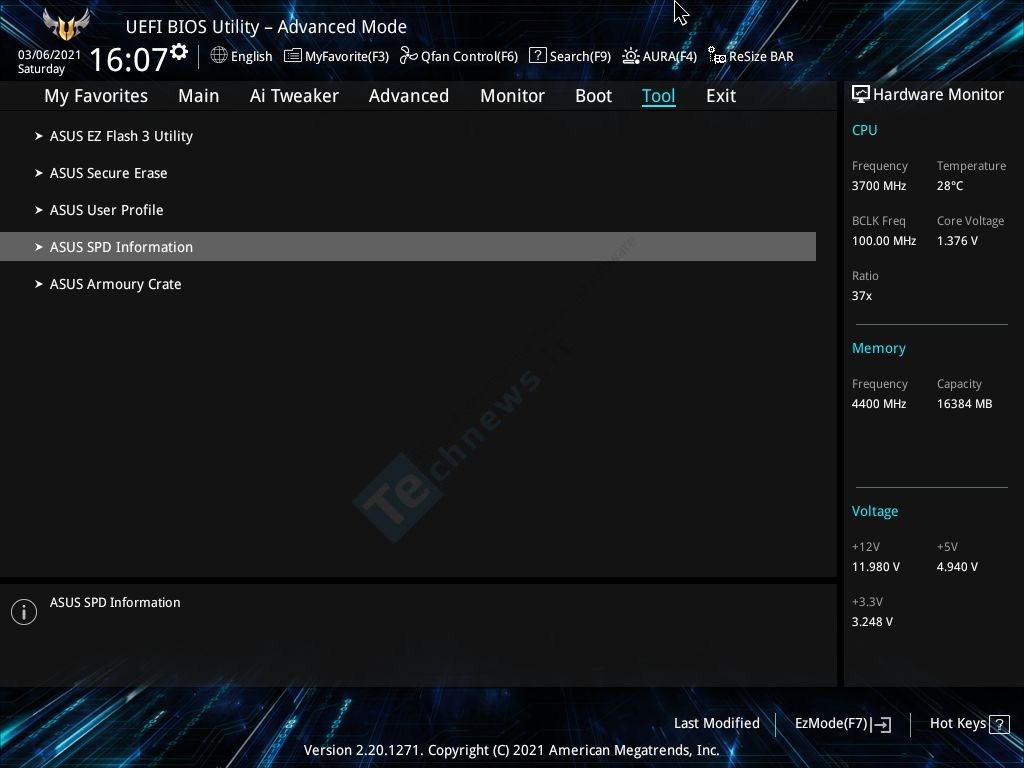The width and height of the screenshot is (1024, 768).
Task: Expand arrow beside ASUS EZ Flash 3 Utility
Action: pos(39,136)
